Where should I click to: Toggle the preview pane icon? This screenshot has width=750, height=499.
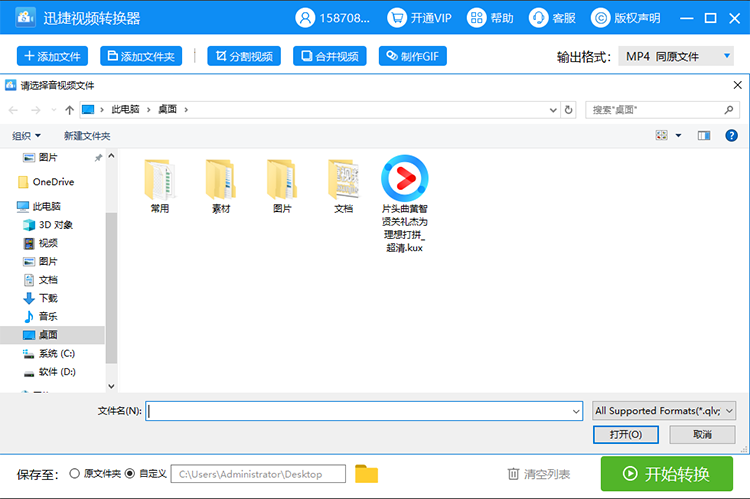(704, 136)
